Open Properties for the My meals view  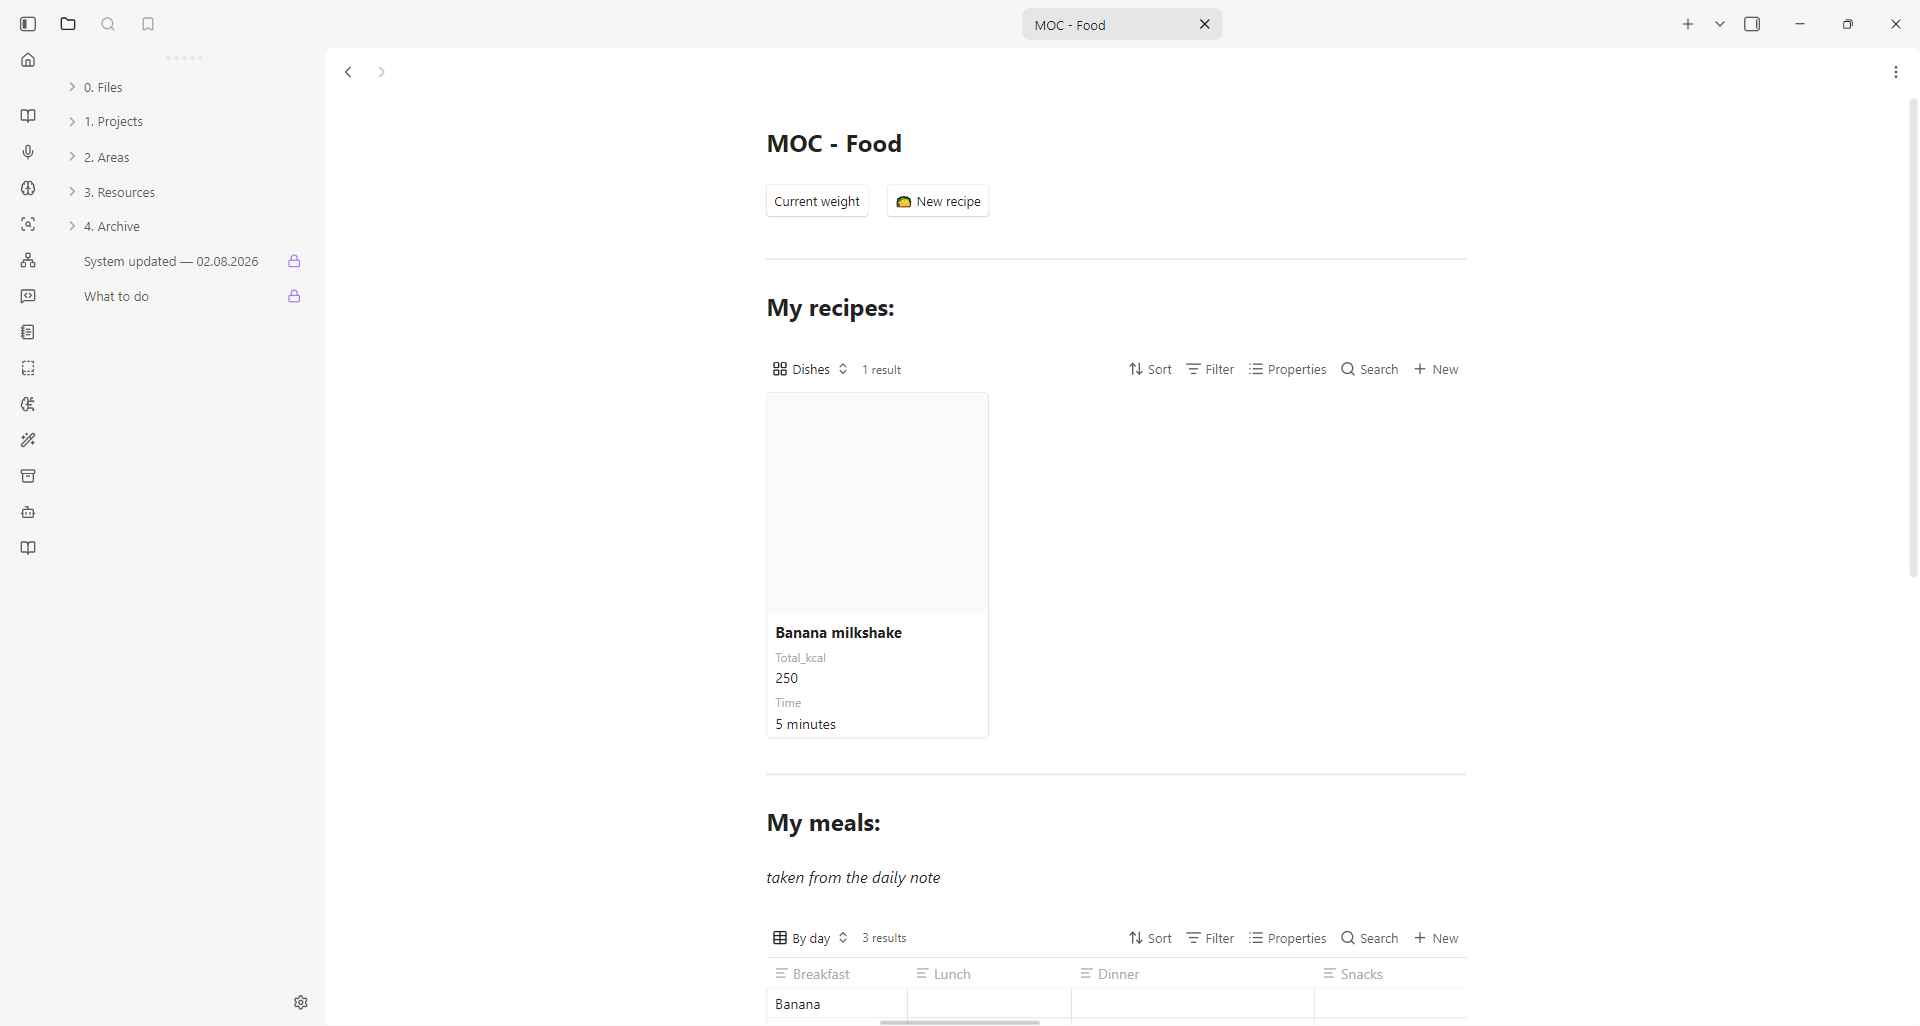coord(1288,938)
